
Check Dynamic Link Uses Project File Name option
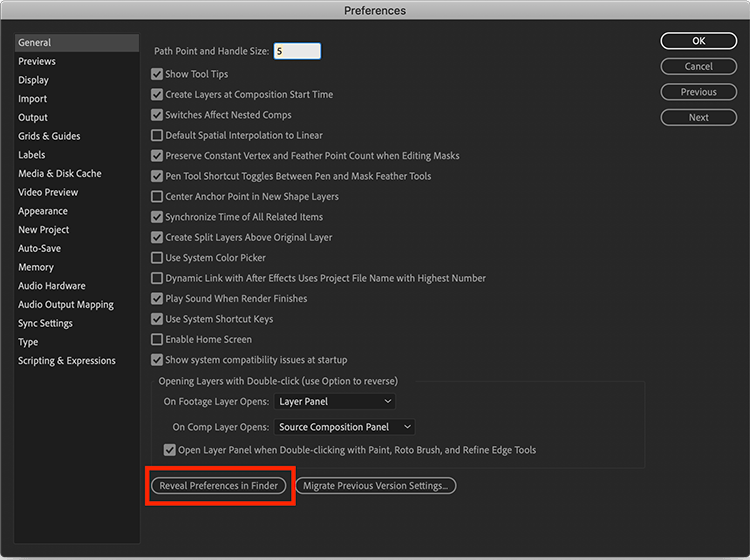157,278
